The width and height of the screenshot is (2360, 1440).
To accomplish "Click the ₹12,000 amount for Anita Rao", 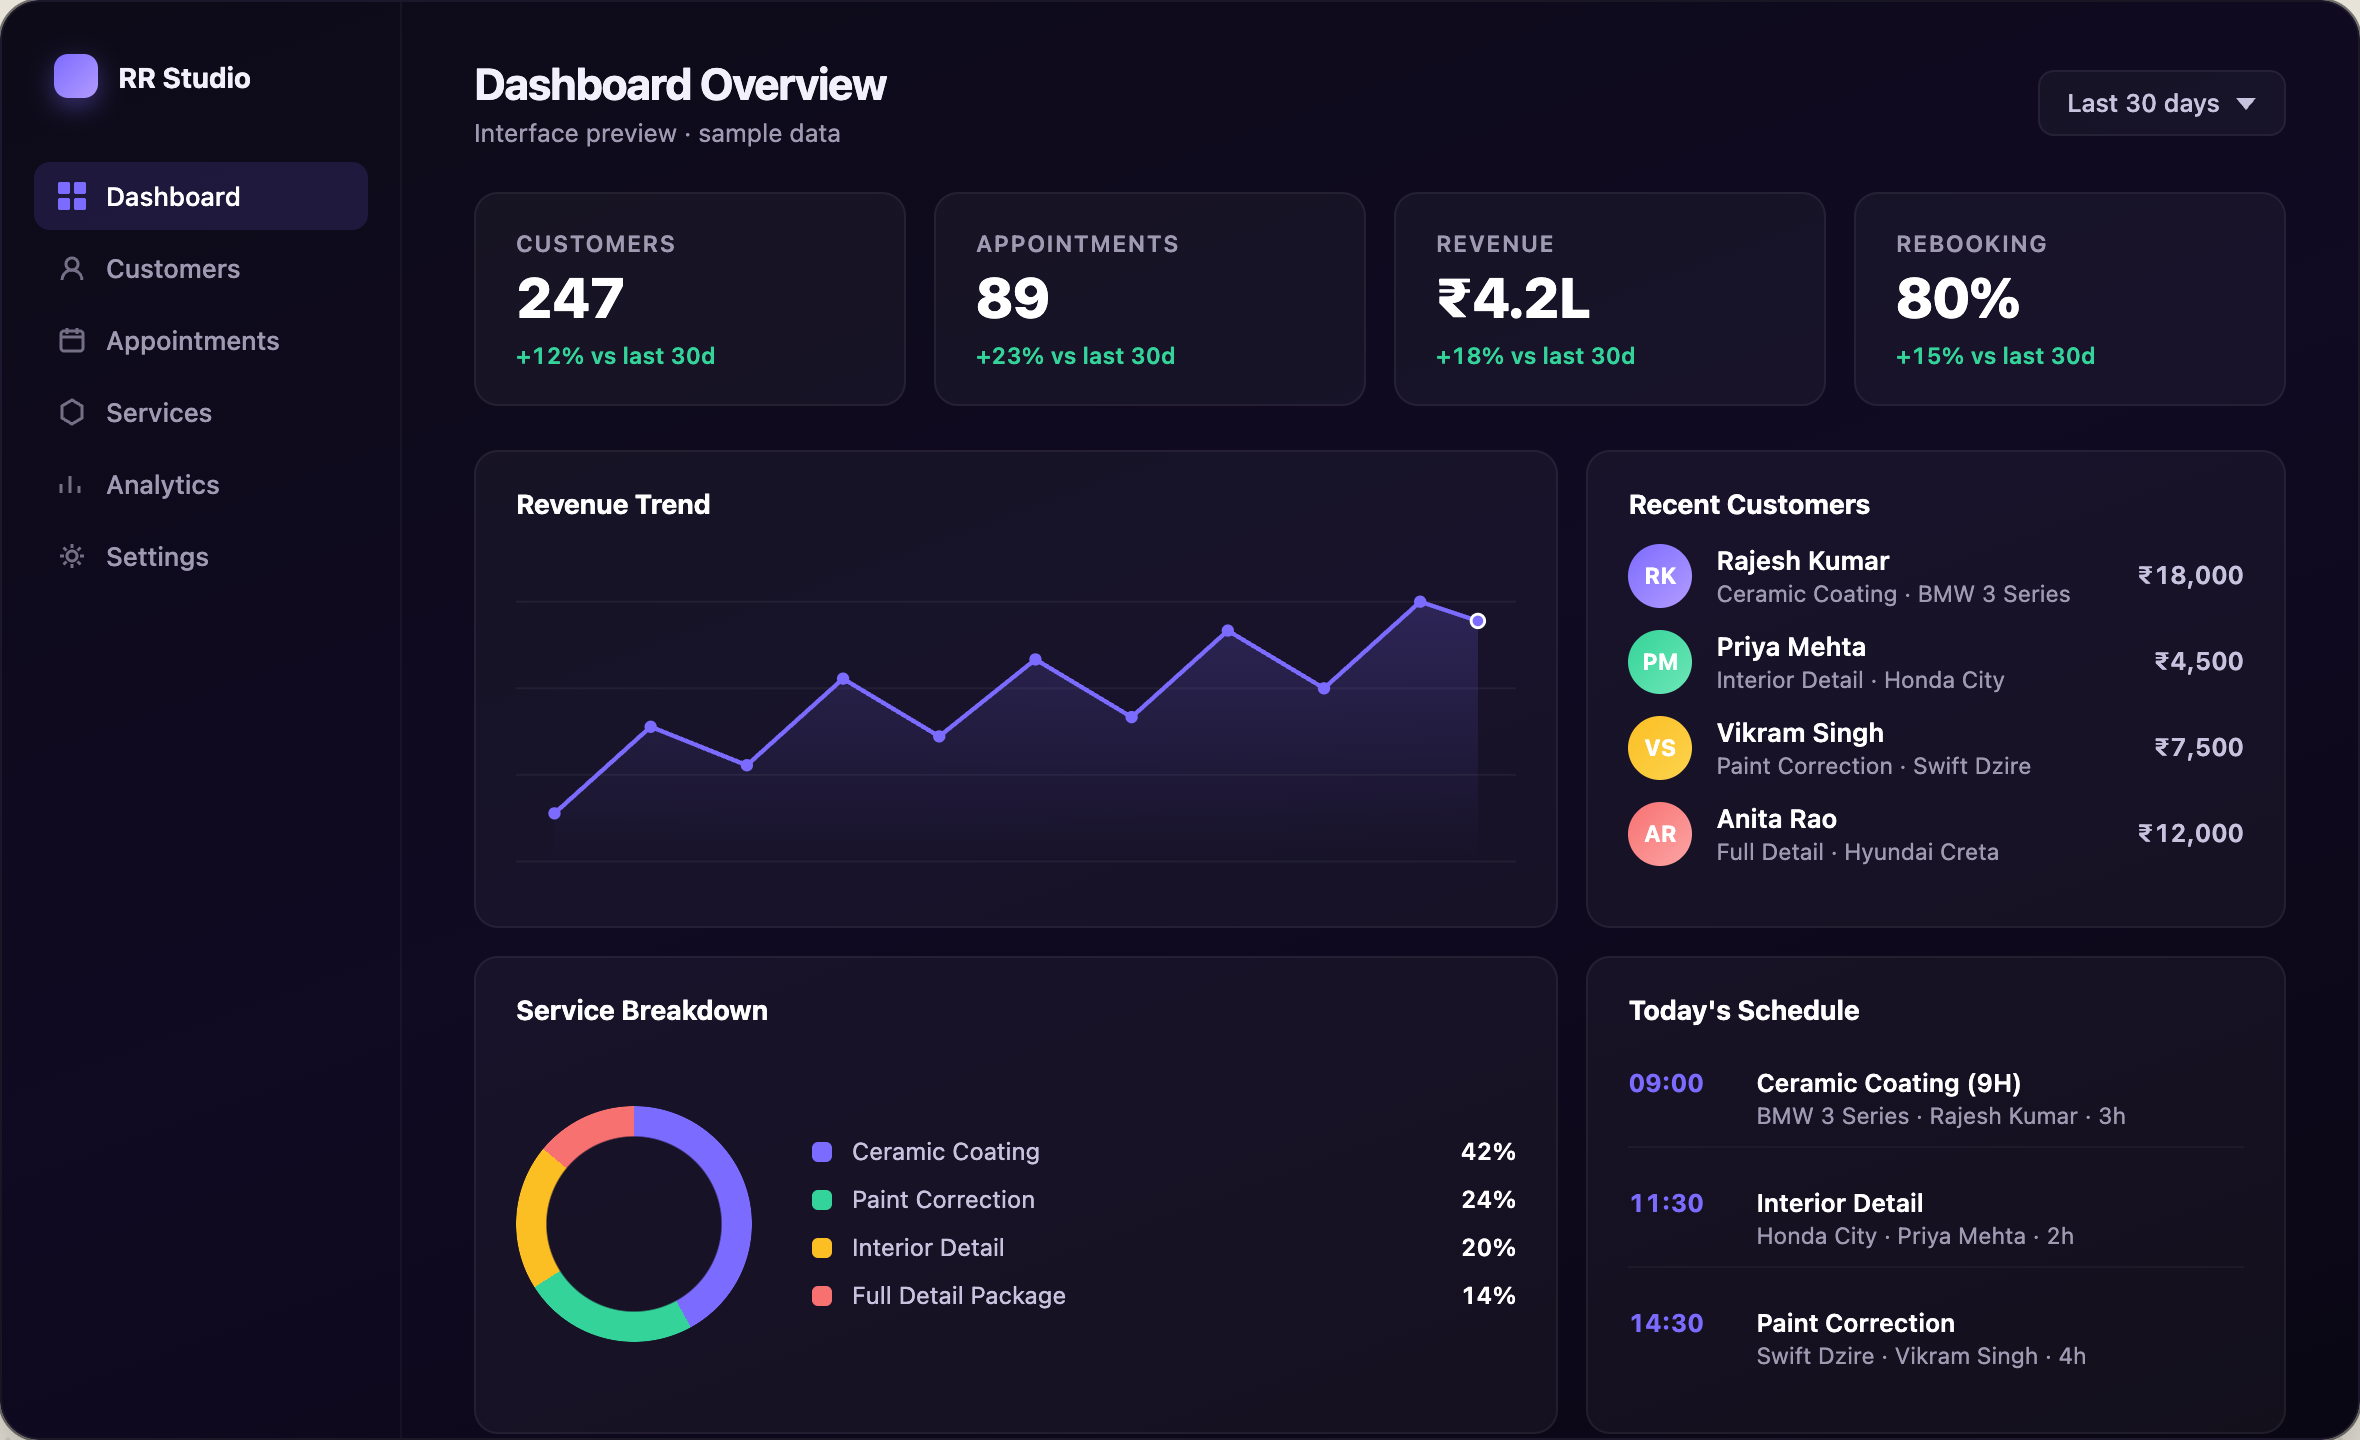I will [2190, 833].
